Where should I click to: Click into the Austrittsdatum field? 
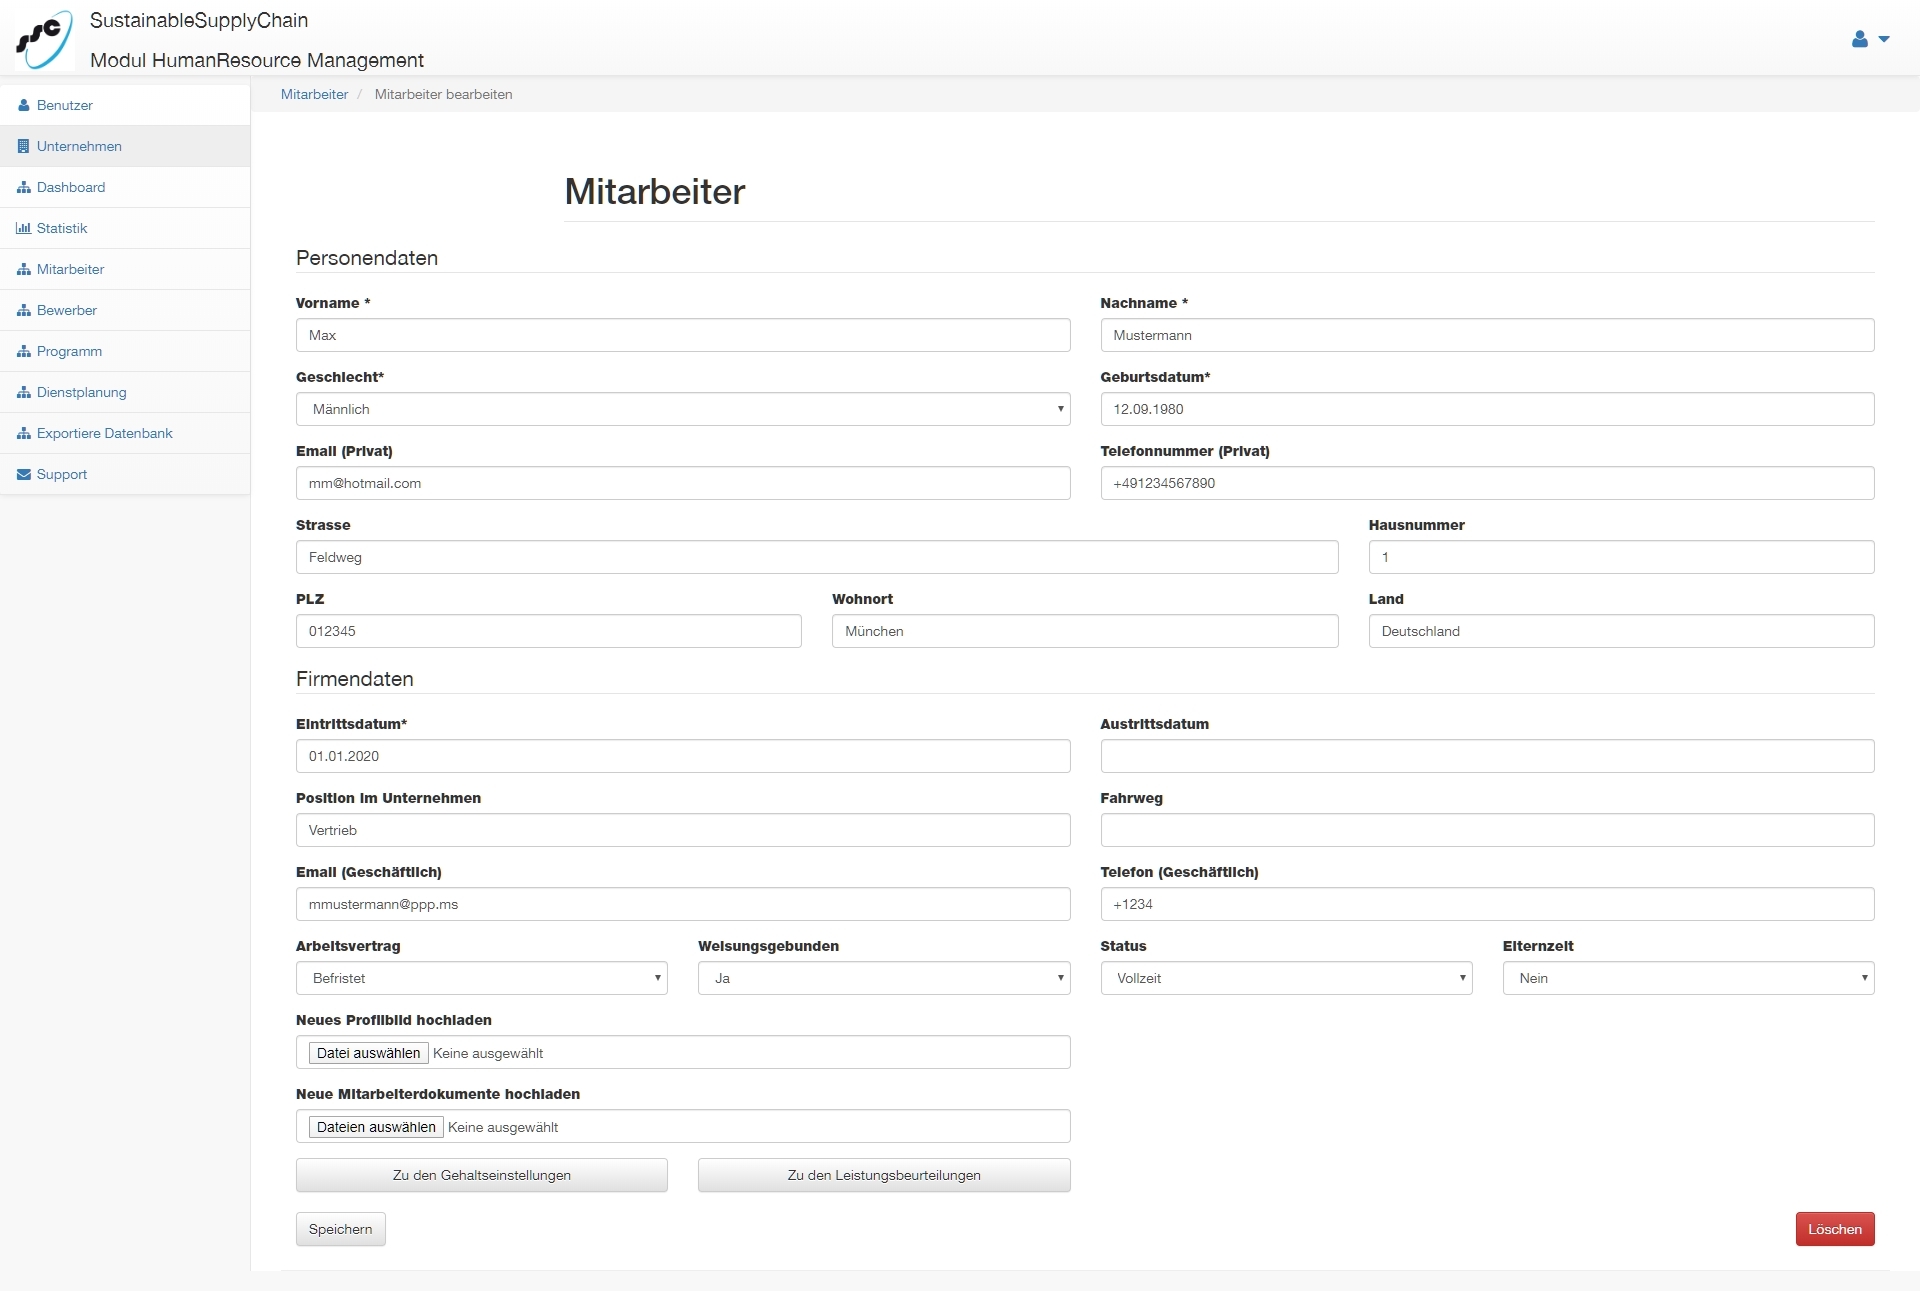(x=1487, y=756)
